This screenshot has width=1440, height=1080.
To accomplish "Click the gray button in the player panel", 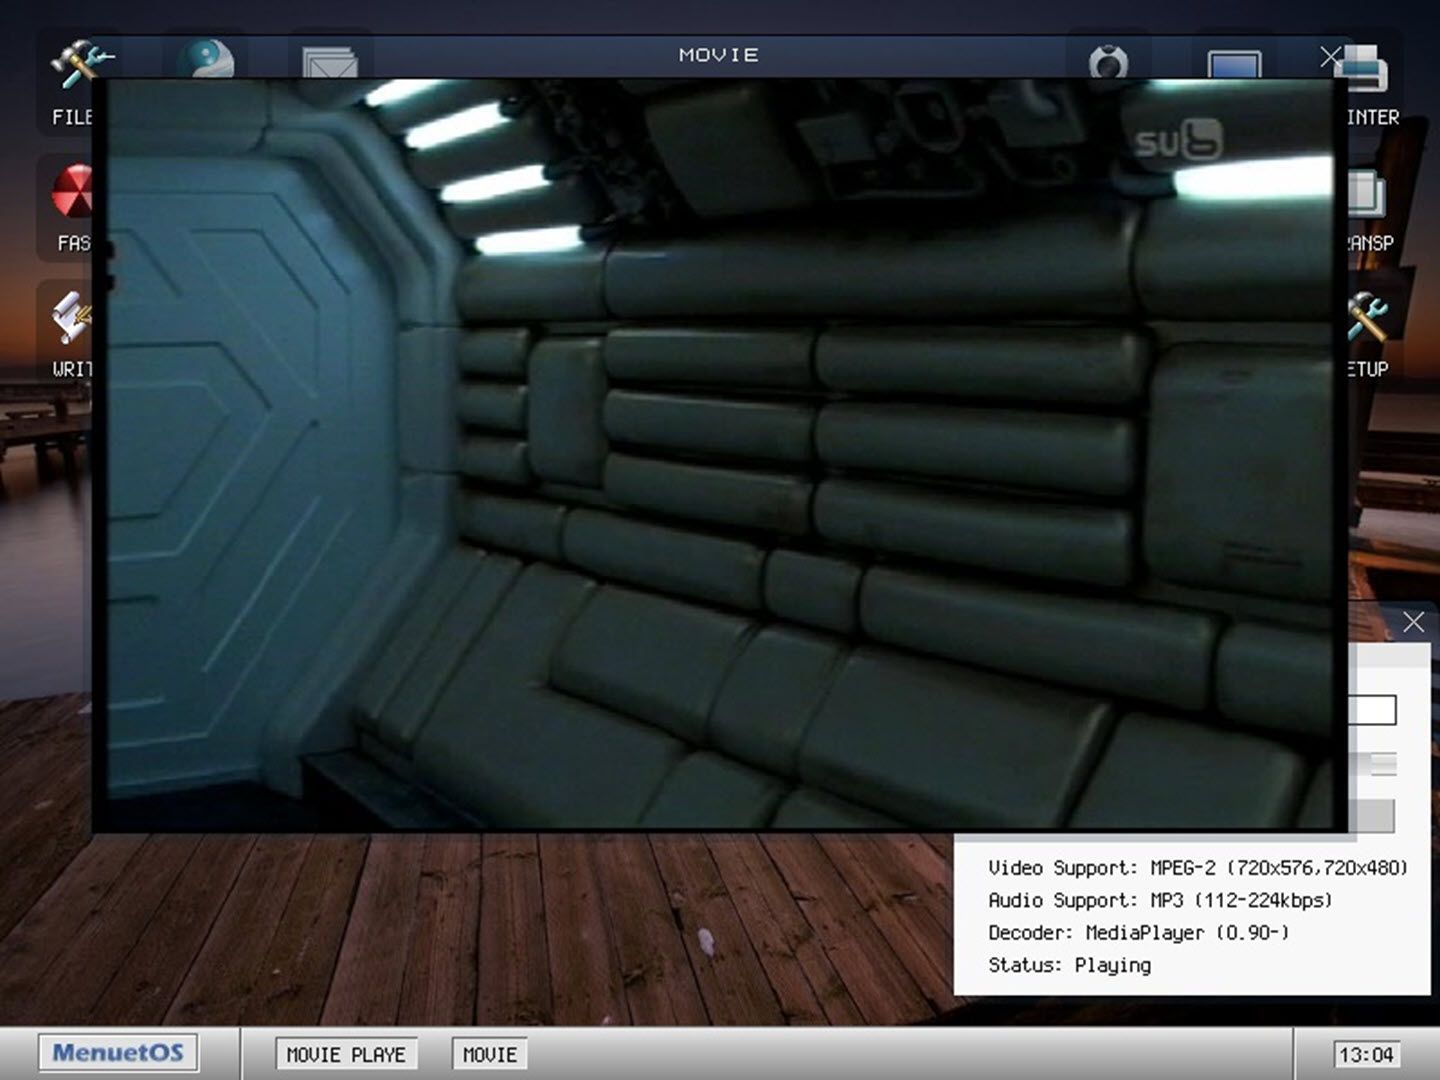I will [1372, 816].
